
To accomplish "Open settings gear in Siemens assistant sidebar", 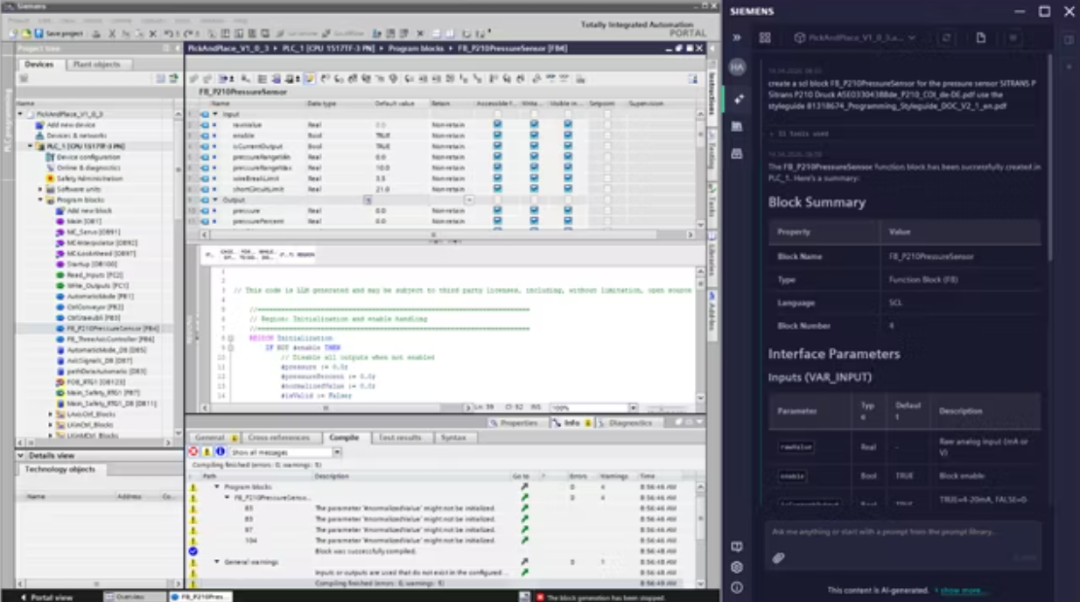I will (737, 567).
